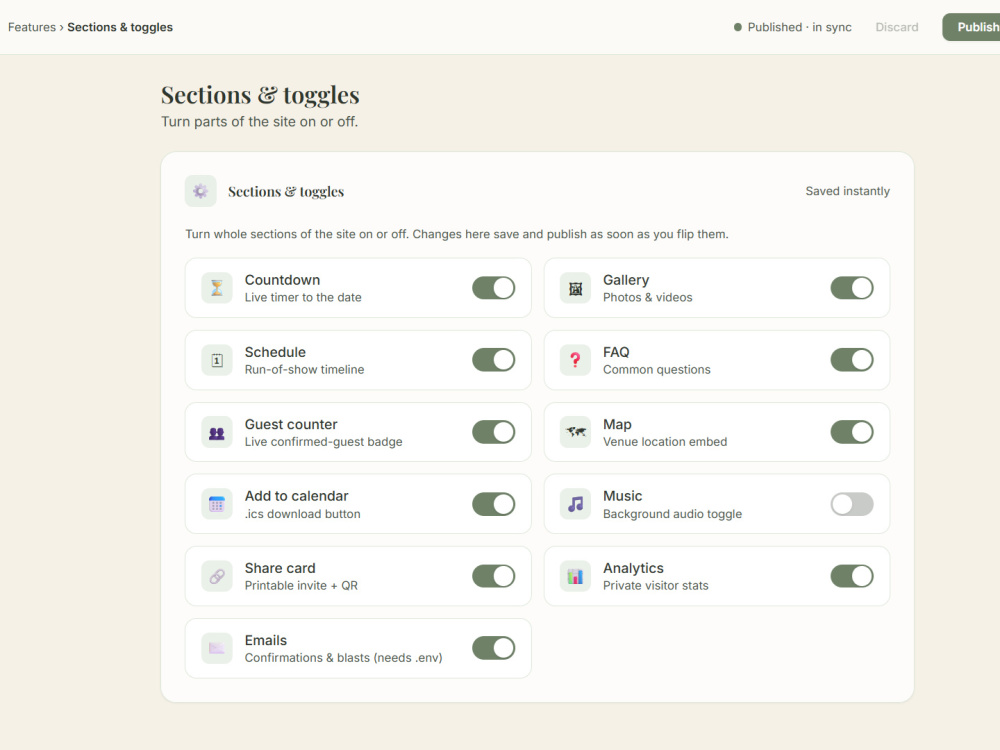Click the Schedule calendar-page icon
Image resolution: width=1000 pixels, height=750 pixels.
217,360
